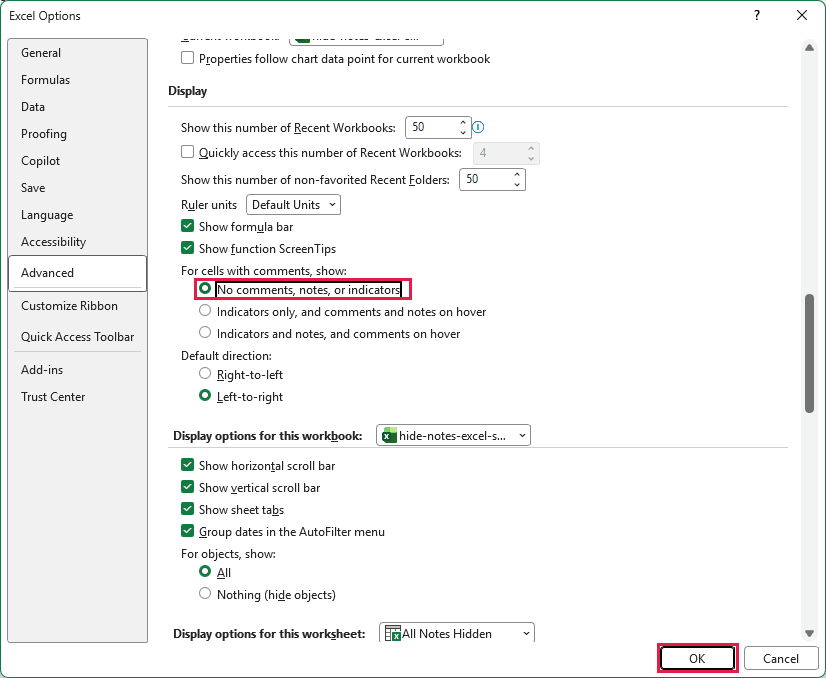Click OK to apply options
Viewport: 826px width, 678px height.
pyautogui.click(x=697, y=659)
